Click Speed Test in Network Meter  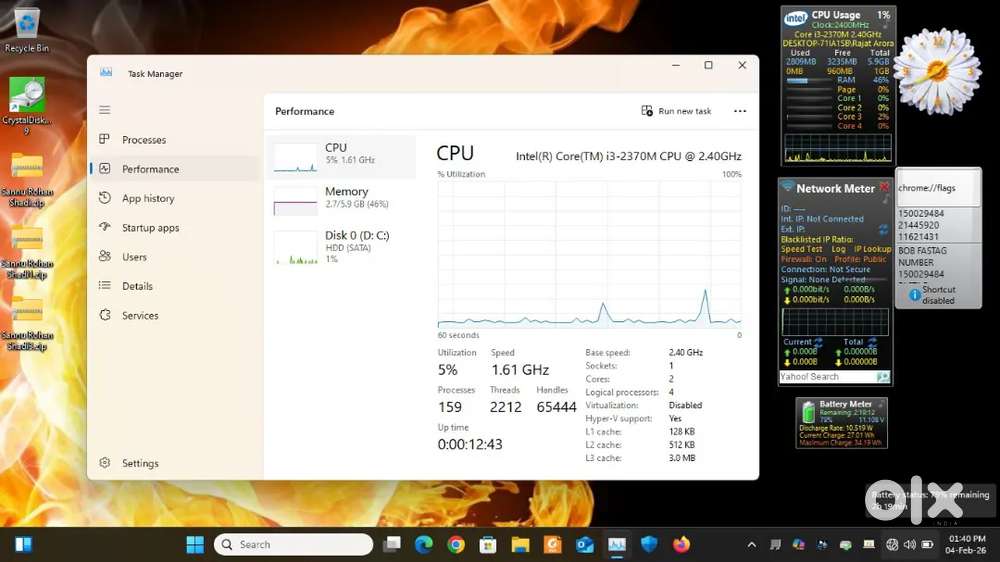click(x=802, y=249)
